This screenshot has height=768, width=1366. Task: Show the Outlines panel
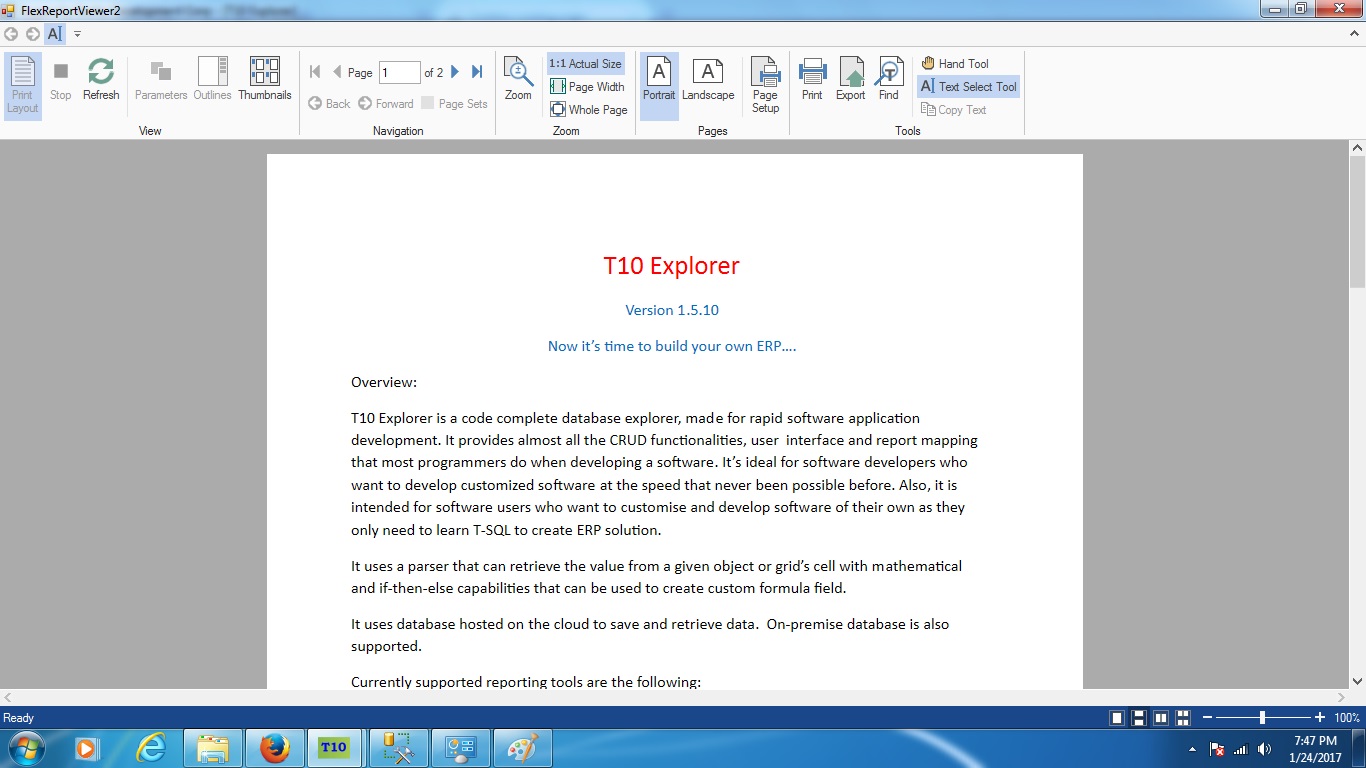click(213, 82)
